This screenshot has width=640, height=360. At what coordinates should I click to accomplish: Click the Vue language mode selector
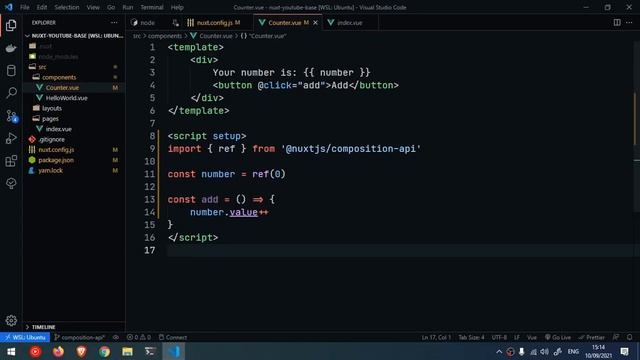click(x=532, y=337)
